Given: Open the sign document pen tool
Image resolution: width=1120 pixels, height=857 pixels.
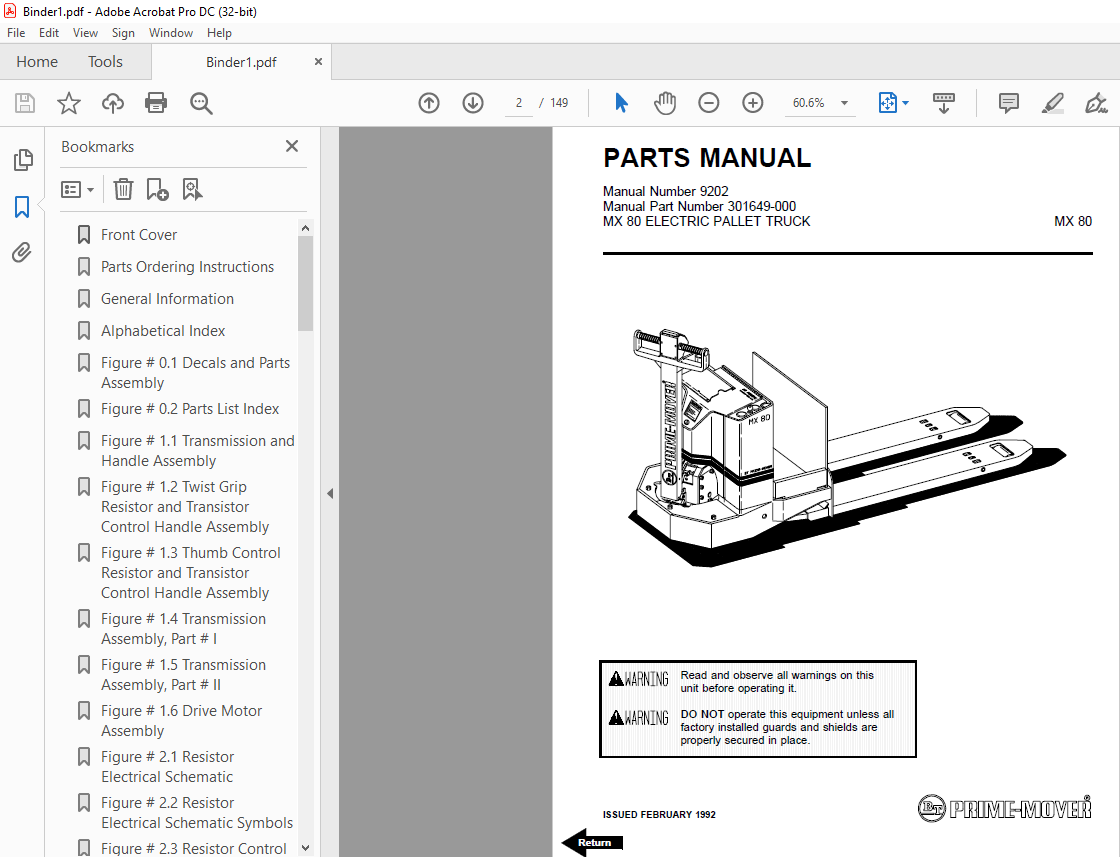Looking at the screenshot, I should click(1096, 103).
